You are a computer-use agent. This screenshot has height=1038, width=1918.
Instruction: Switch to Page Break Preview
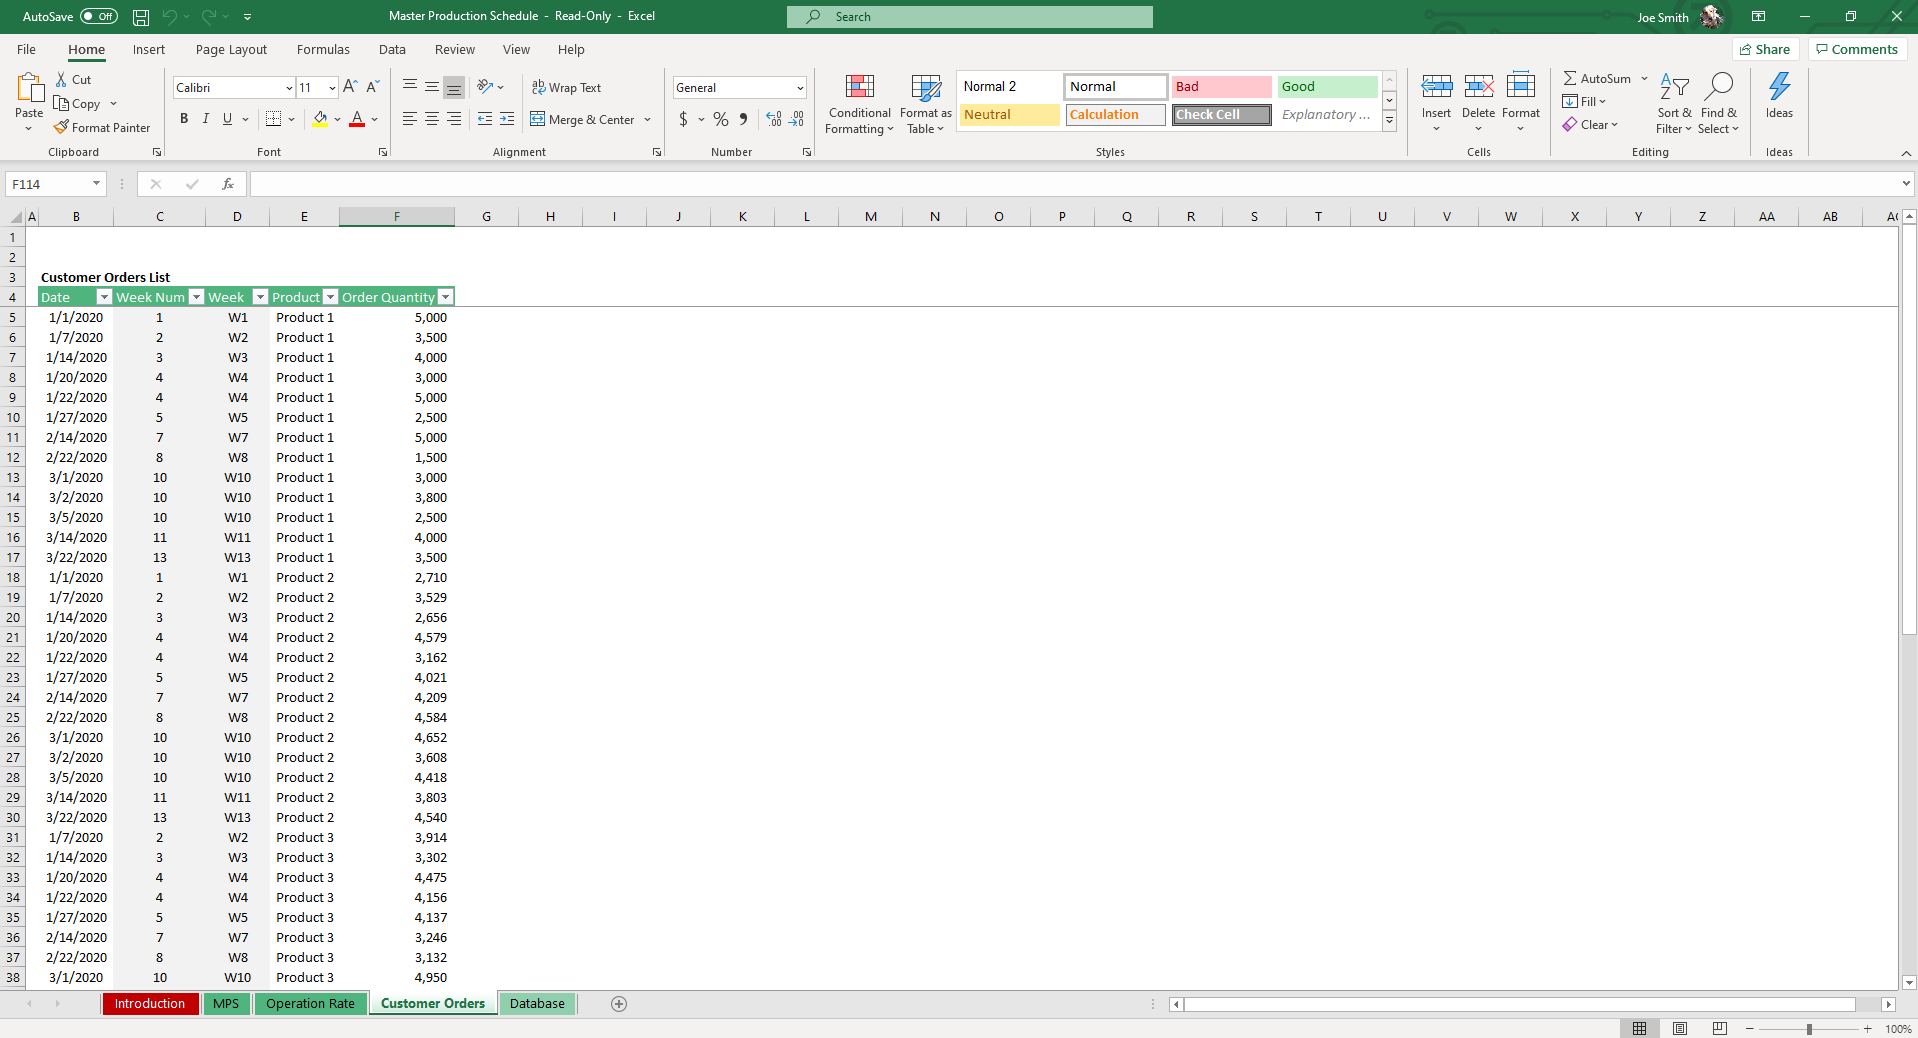tap(1720, 1029)
